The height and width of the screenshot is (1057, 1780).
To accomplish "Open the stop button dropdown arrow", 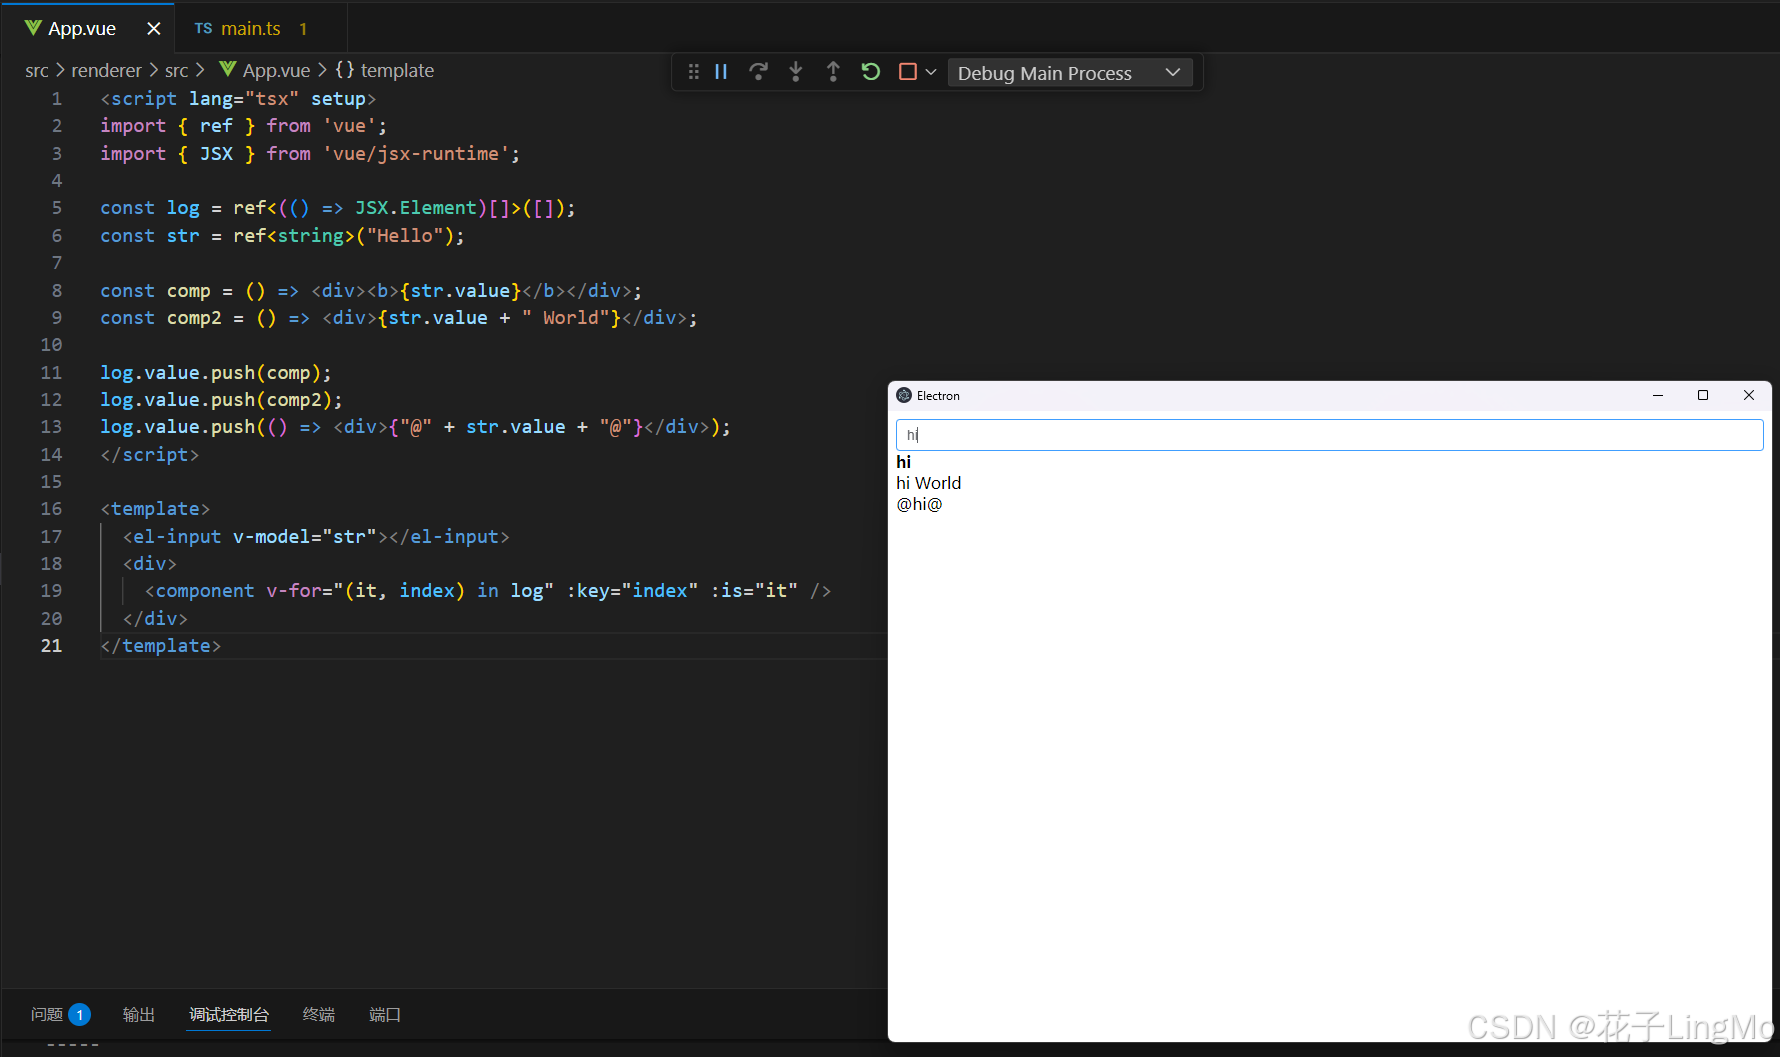I will tap(931, 72).
